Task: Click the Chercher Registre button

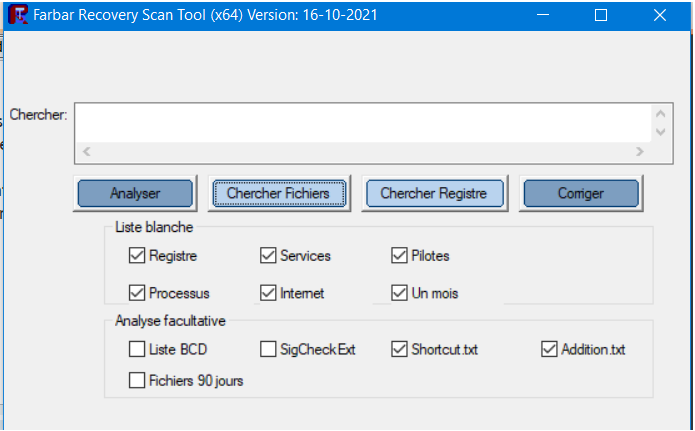Action: point(434,193)
